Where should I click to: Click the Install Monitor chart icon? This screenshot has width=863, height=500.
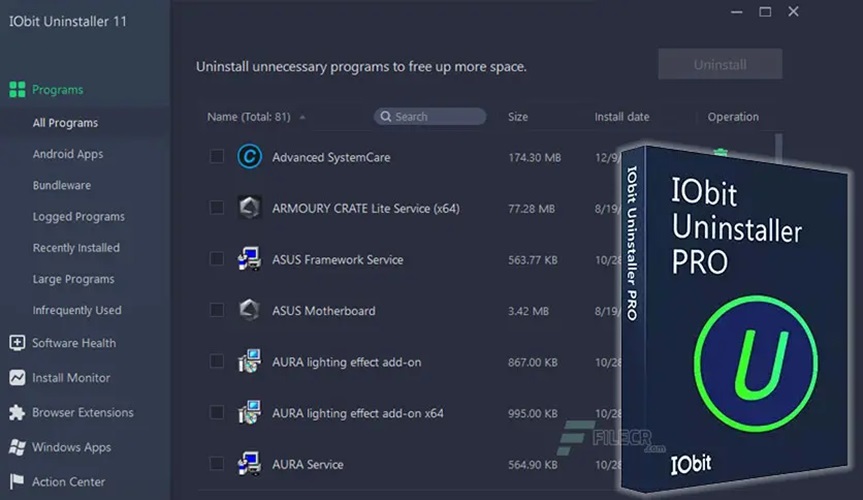point(17,378)
